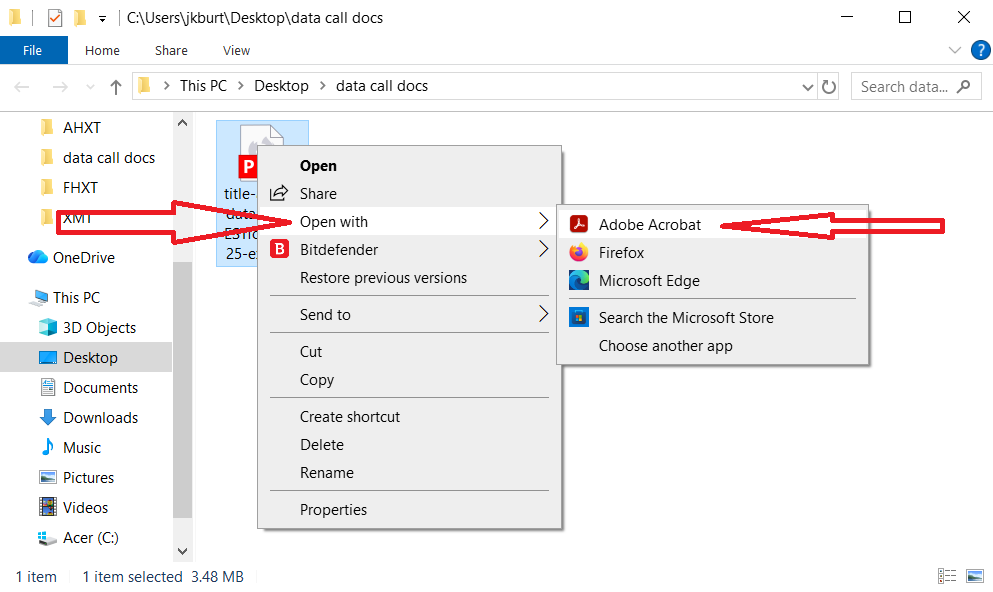This screenshot has height=592, width=993.
Task: Switch to large thumbnails view
Action: (974, 575)
